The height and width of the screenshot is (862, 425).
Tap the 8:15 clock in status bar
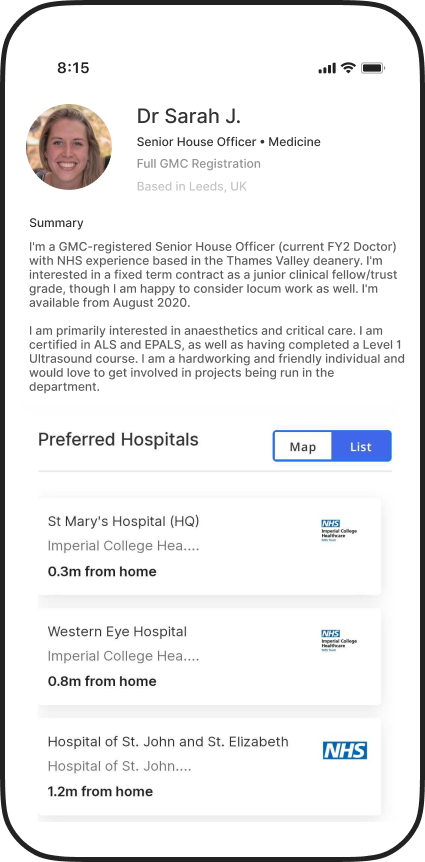coord(73,68)
